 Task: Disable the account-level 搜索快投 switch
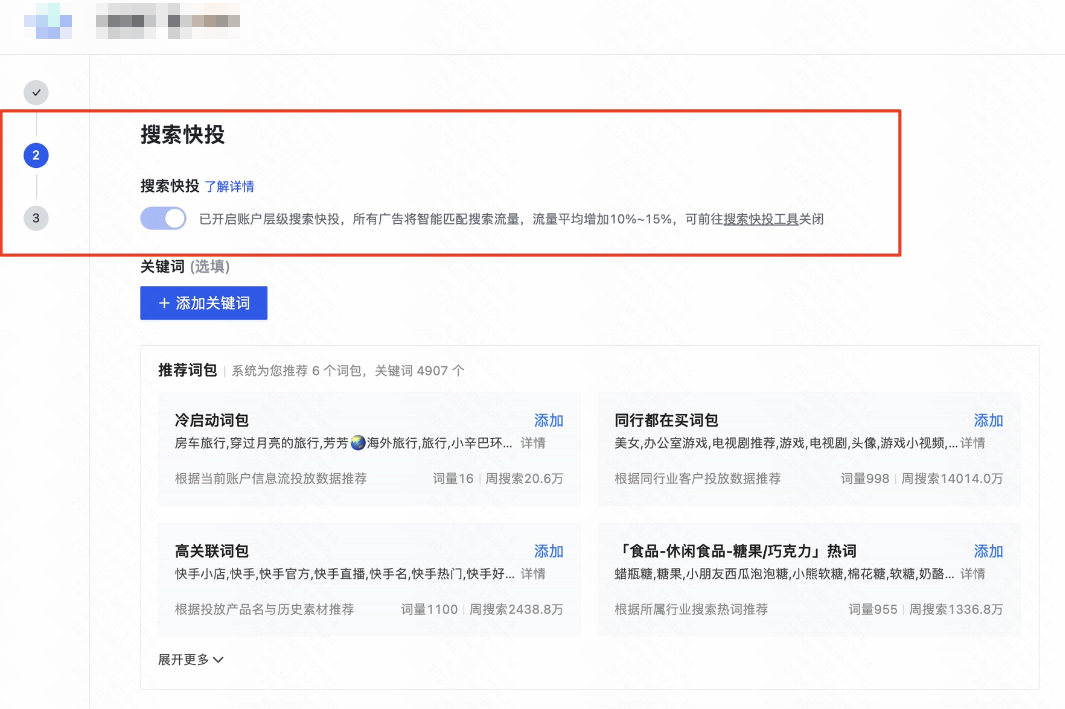(162, 217)
